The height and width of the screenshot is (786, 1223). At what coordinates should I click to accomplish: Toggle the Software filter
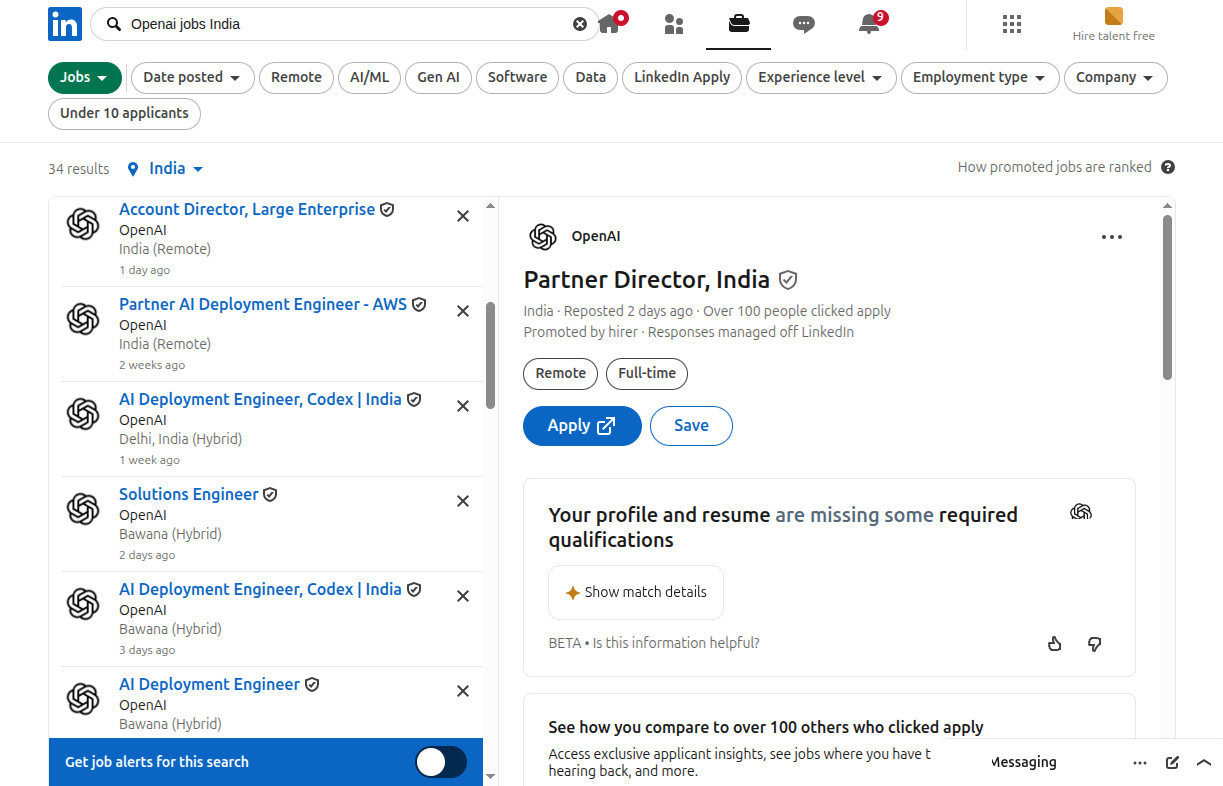pos(517,77)
